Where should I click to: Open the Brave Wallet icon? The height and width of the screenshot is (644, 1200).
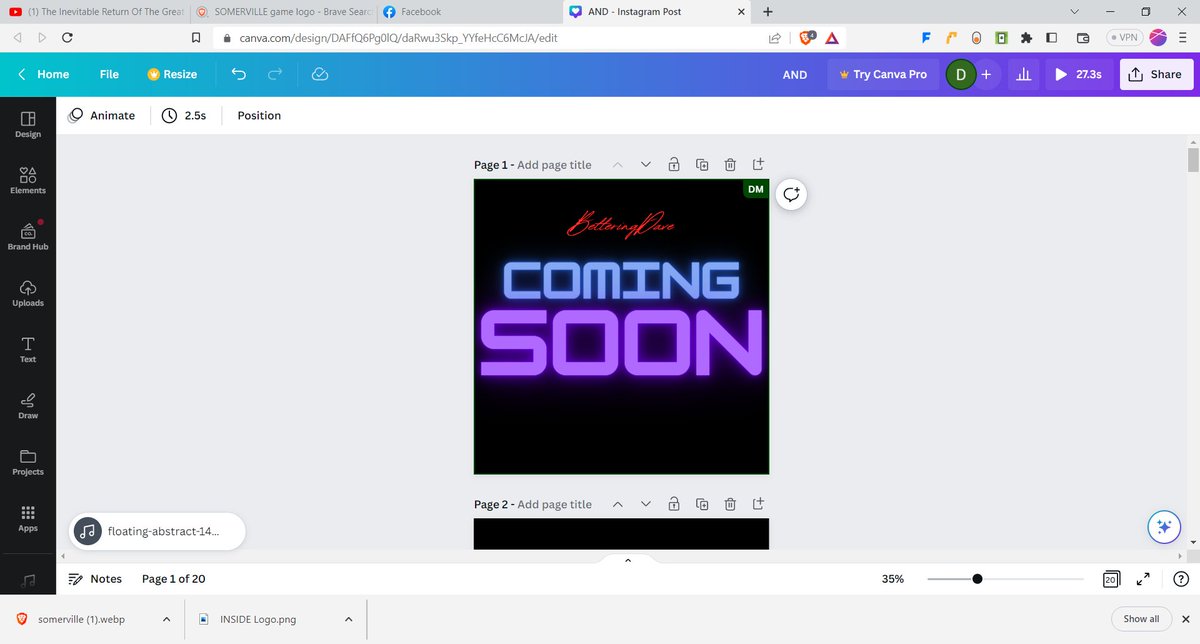(1083, 38)
